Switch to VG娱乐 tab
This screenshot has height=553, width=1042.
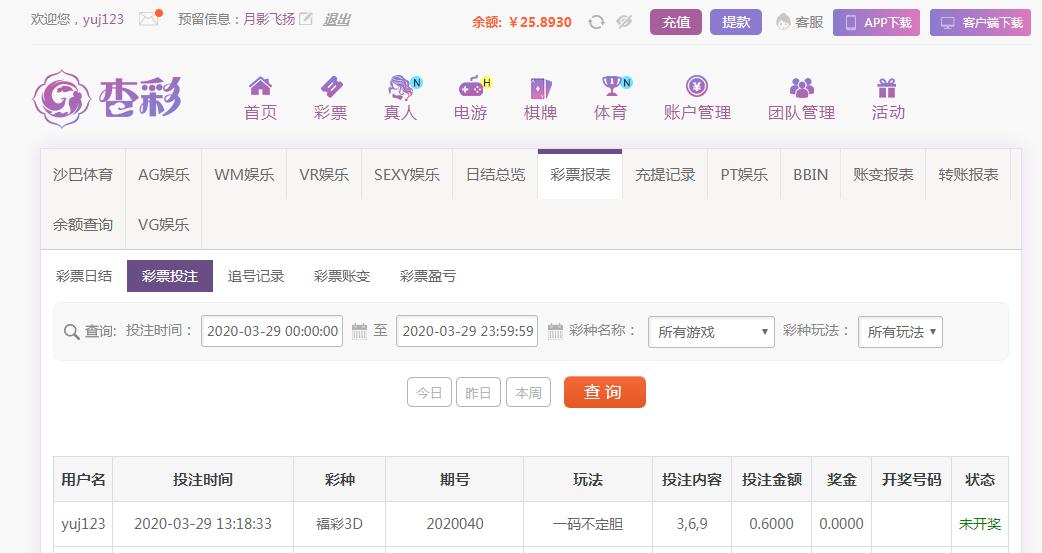(x=163, y=225)
